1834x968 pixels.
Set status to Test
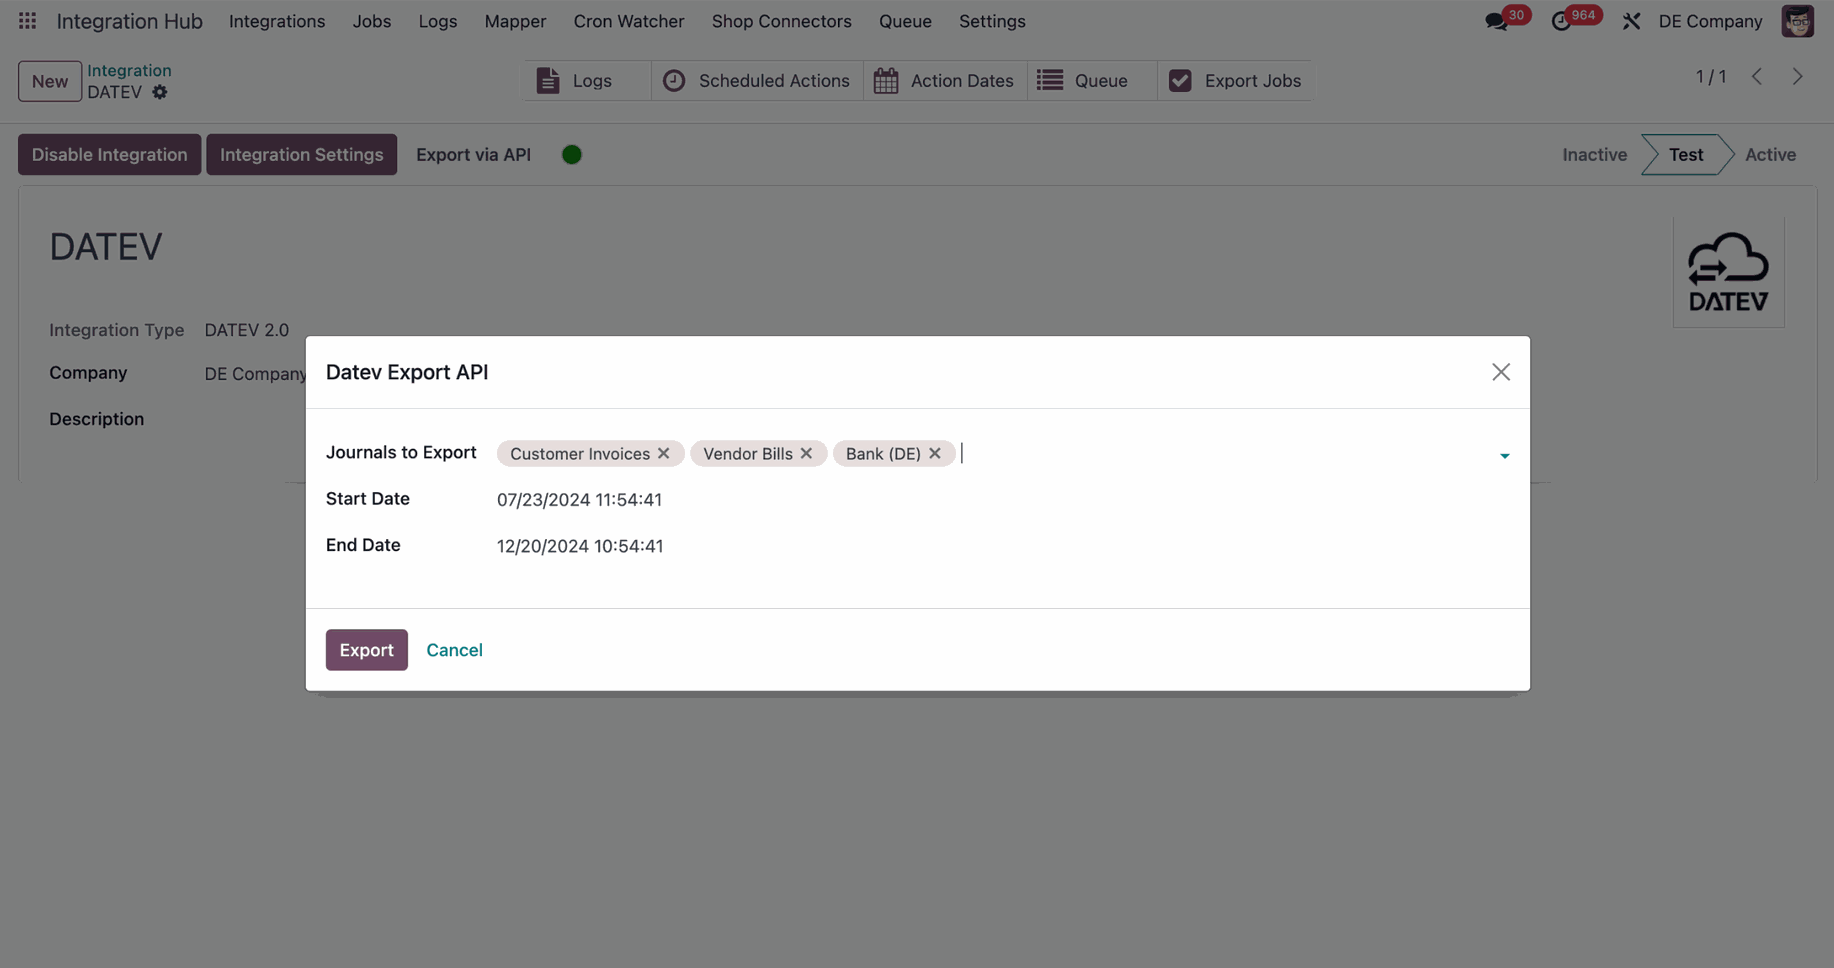1686,155
